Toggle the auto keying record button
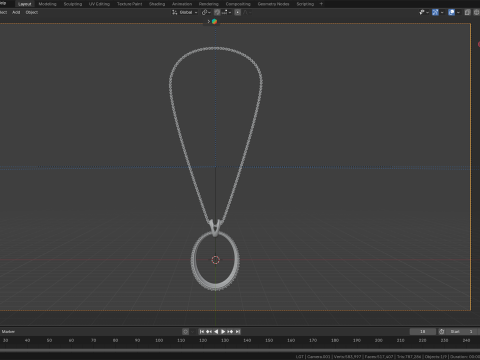480x360 pixels. click(x=185, y=331)
